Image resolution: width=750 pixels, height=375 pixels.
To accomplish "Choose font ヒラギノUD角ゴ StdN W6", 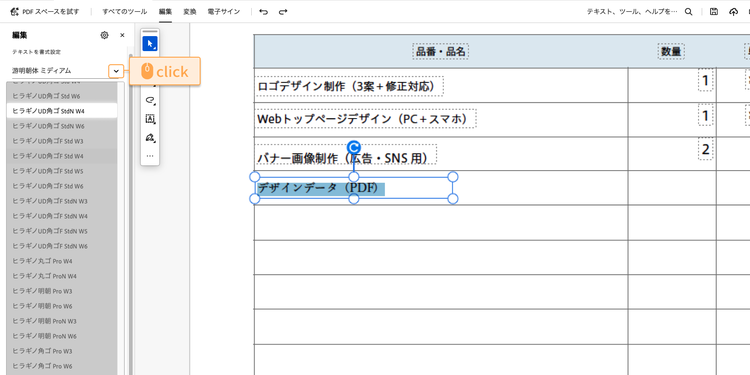I will click(62, 126).
